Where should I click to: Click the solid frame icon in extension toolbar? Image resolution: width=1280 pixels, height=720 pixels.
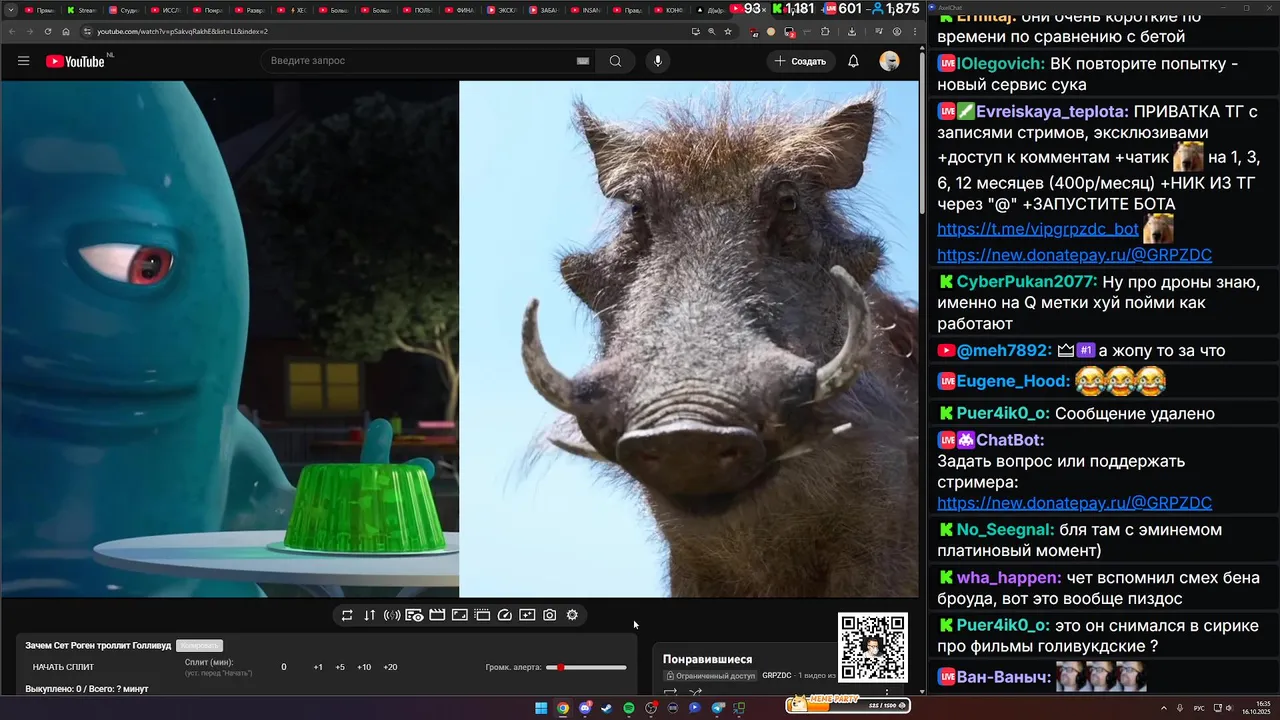pos(459,615)
